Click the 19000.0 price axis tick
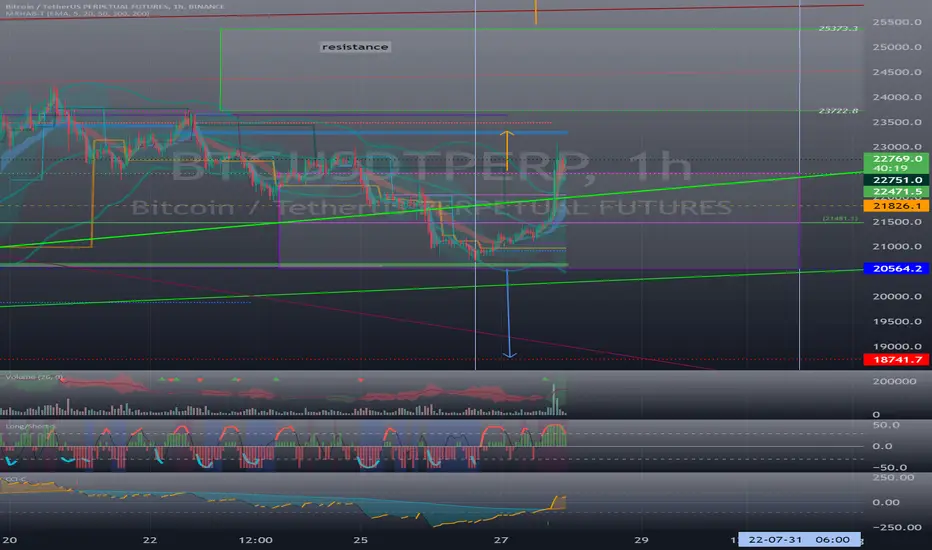 (897, 347)
